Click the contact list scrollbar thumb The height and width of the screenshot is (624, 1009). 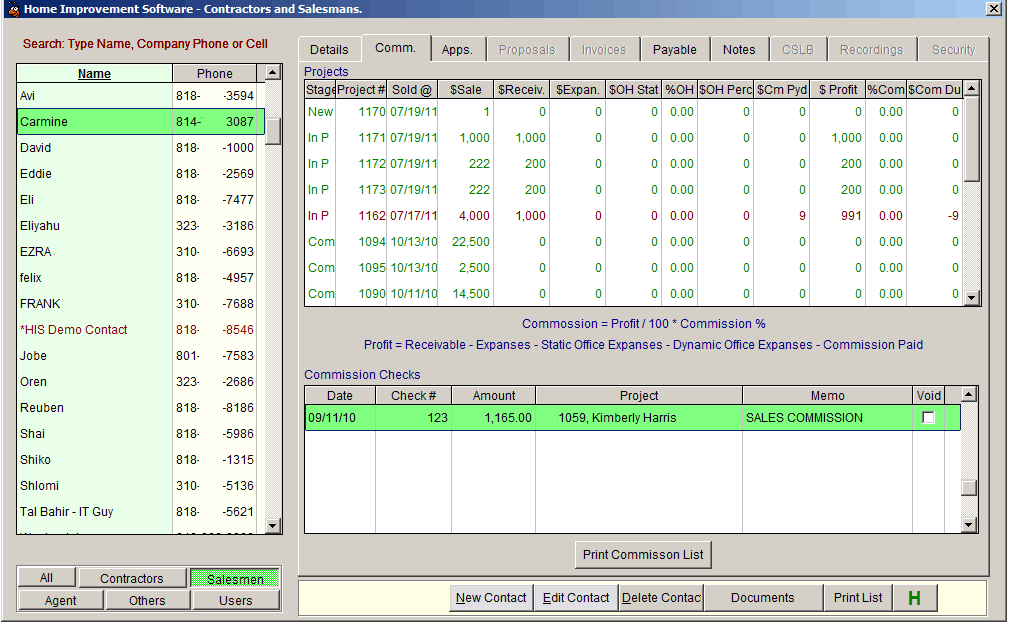(273, 132)
